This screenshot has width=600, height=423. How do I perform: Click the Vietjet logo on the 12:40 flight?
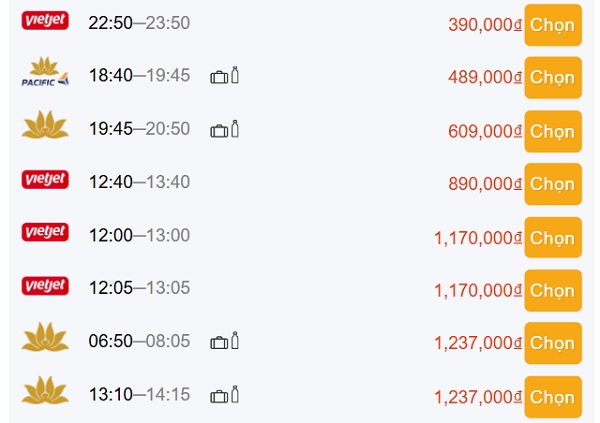[45, 180]
